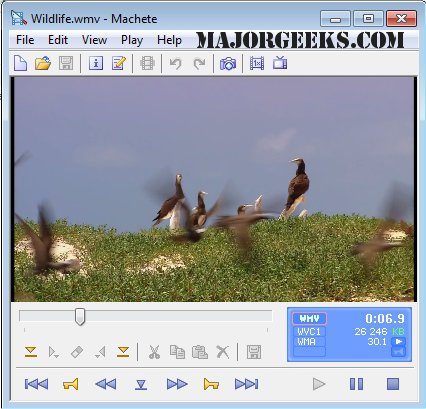Click the video preview area
Image resolution: width=426 pixels, height=409 pixels.
pyautogui.click(x=214, y=189)
